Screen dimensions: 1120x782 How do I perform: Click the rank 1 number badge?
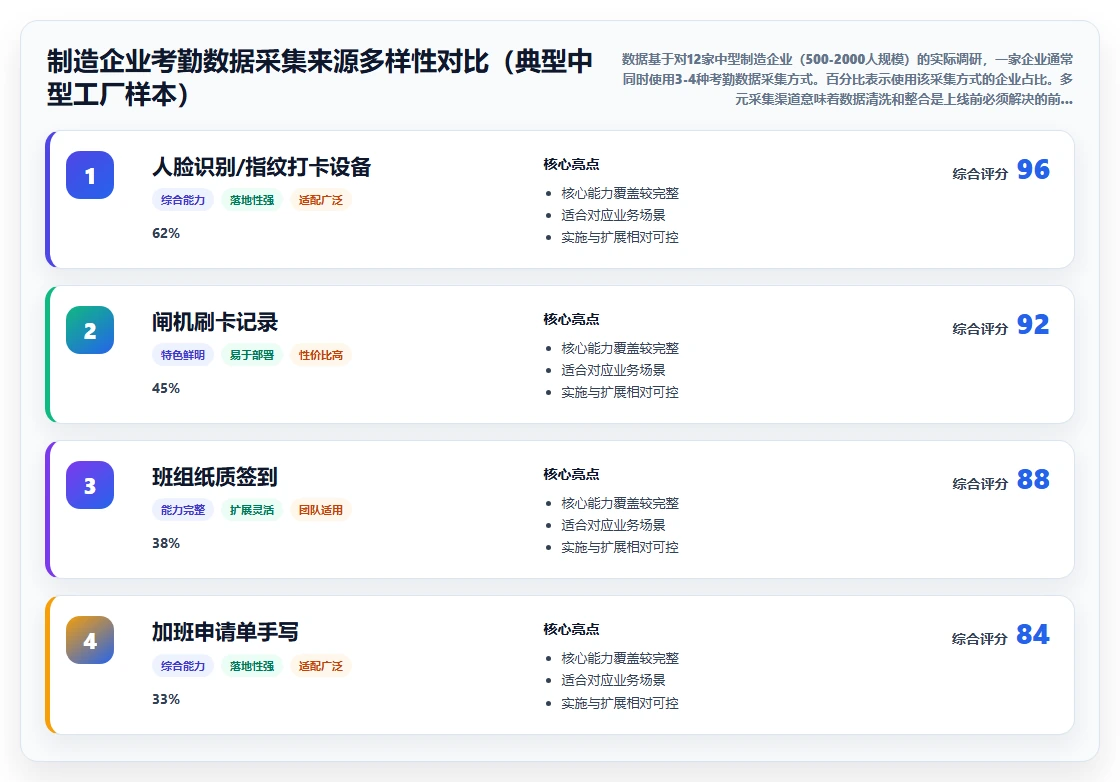[x=90, y=175]
